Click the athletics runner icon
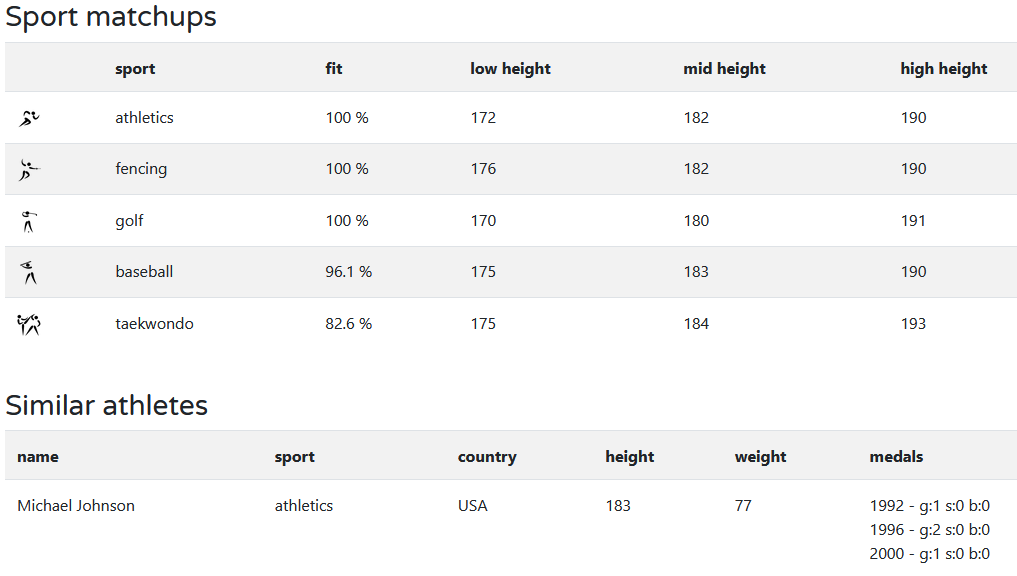This screenshot has height=576, width=1017. coord(29,118)
